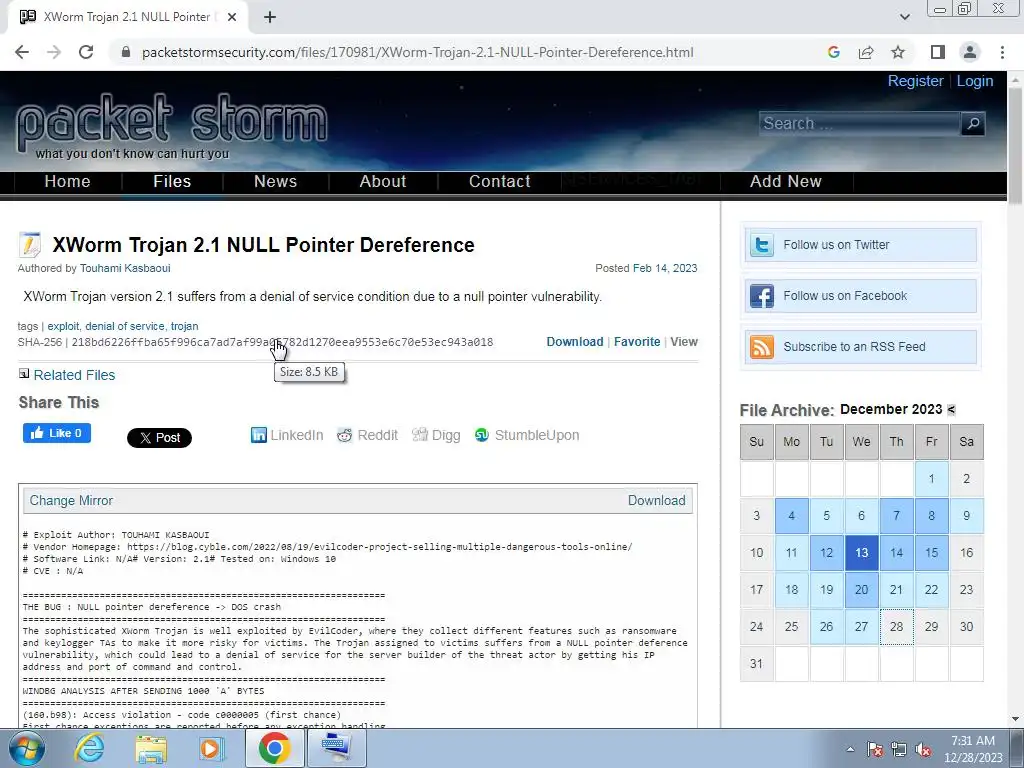Bookmark this page with the star icon
Screen dimensions: 1024x768
tap(898, 52)
